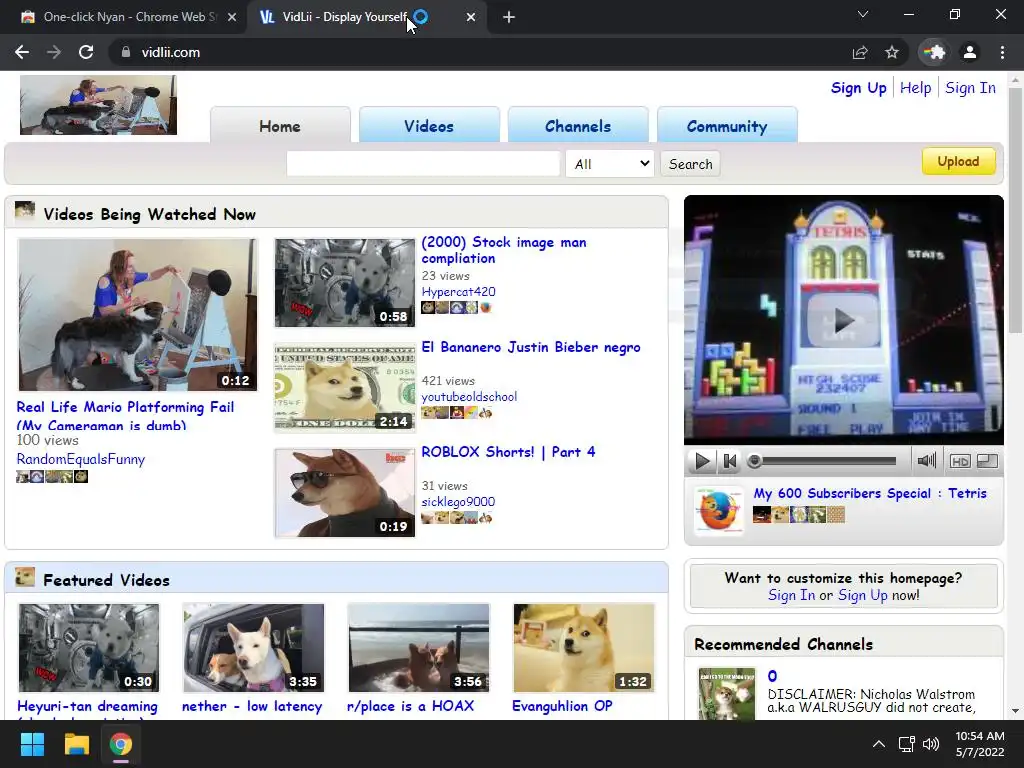Visit the RandomEqualsFunny channel
The height and width of the screenshot is (768, 1024).
80,459
